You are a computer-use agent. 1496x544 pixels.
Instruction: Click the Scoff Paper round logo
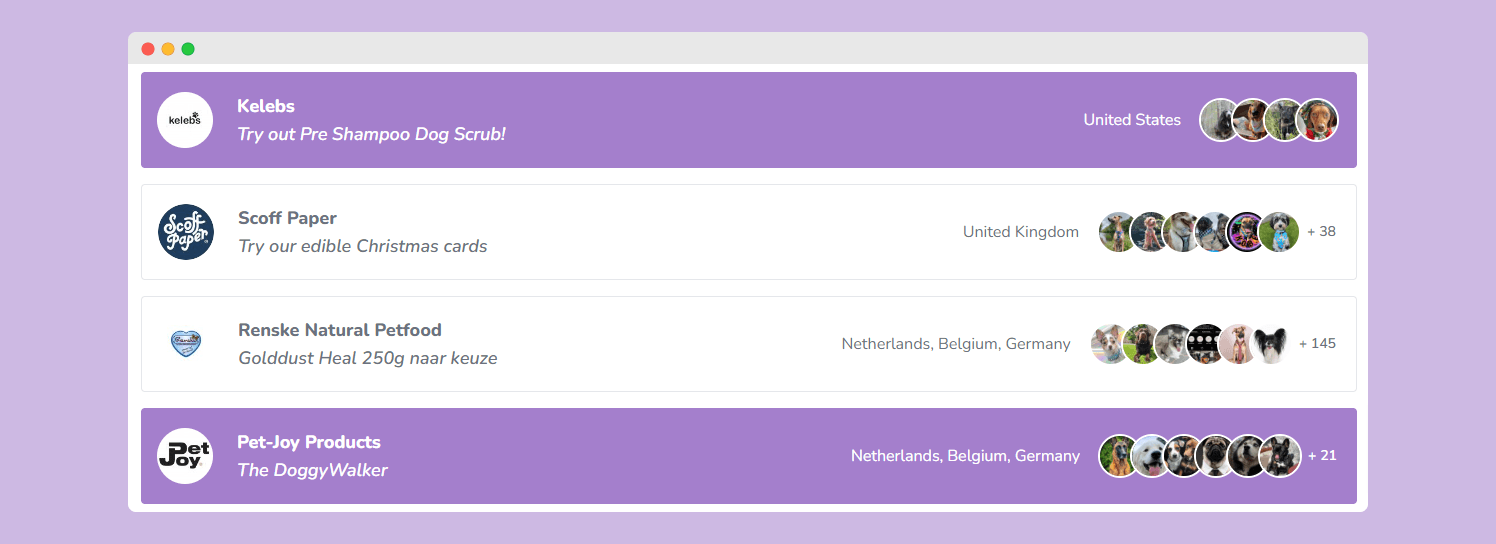click(x=186, y=232)
